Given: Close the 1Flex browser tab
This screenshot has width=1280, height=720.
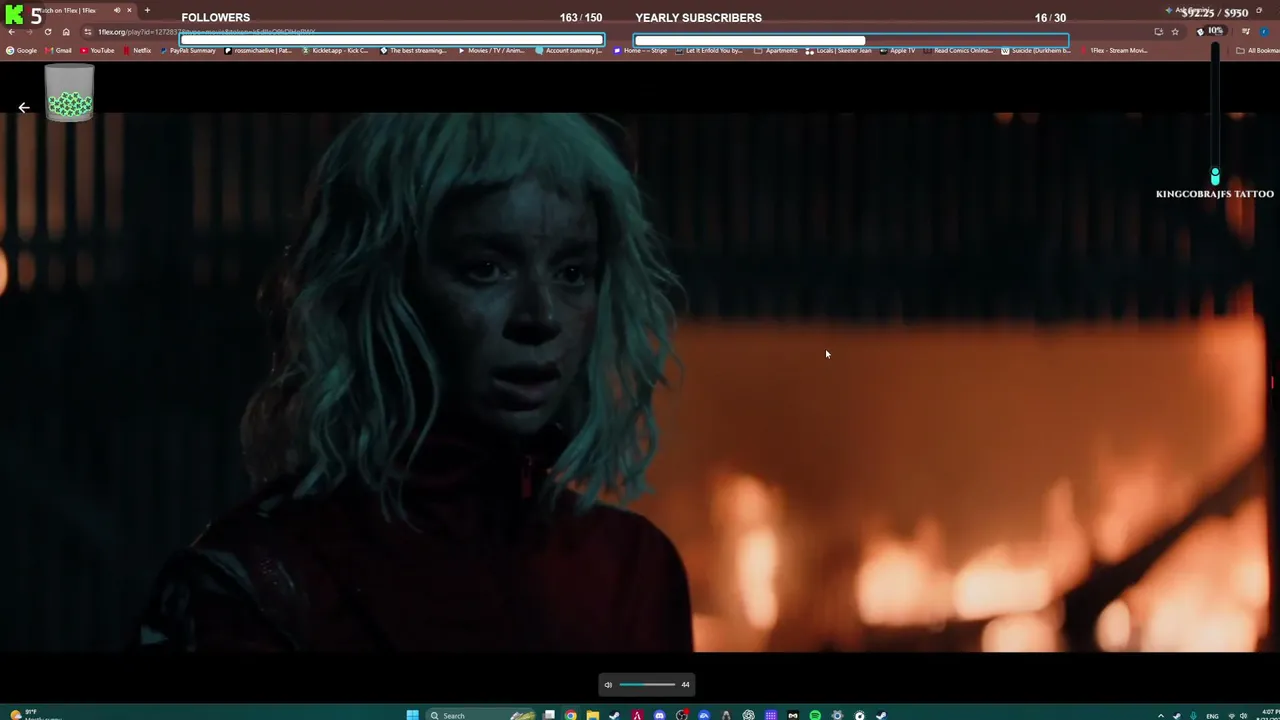Looking at the screenshot, I should pyautogui.click(x=129, y=10).
